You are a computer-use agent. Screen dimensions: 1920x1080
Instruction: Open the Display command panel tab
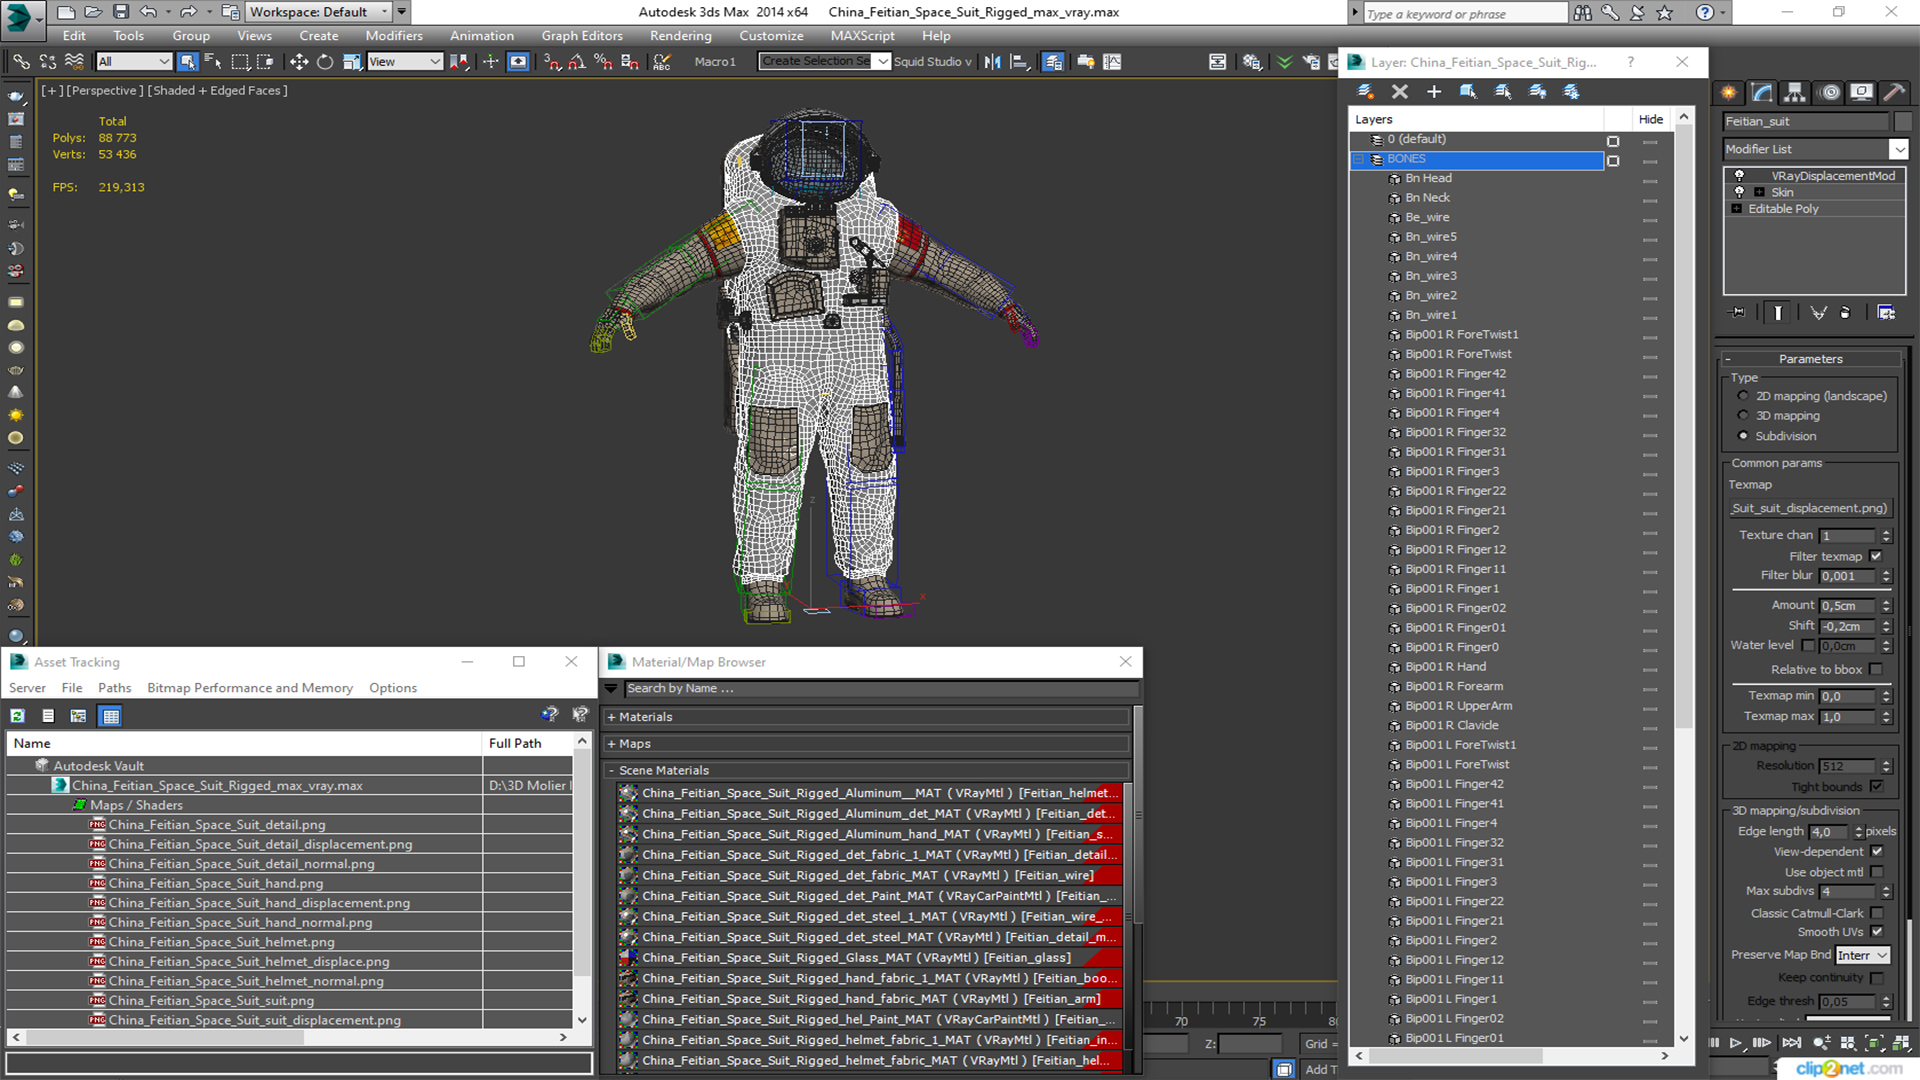(1861, 92)
